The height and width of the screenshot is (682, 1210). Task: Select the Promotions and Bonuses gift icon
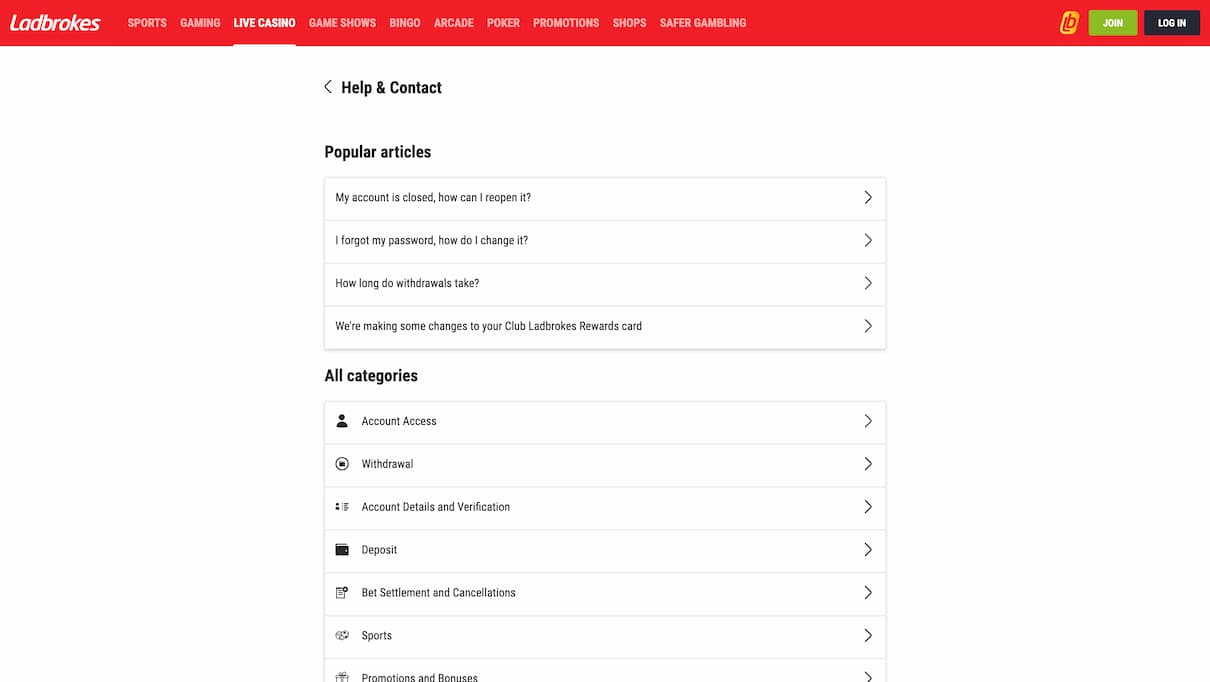point(342,675)
